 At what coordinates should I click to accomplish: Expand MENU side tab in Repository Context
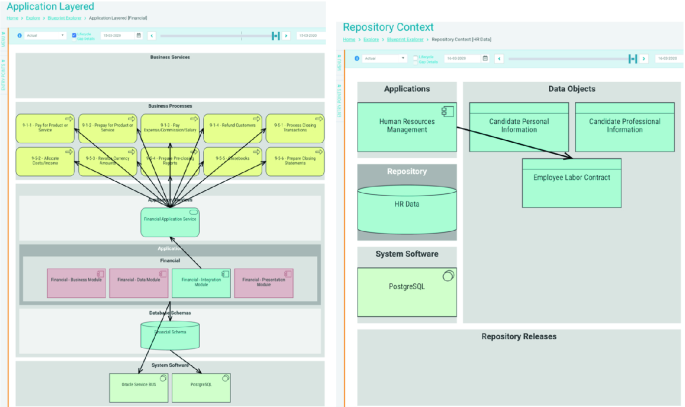click(339, 62)
